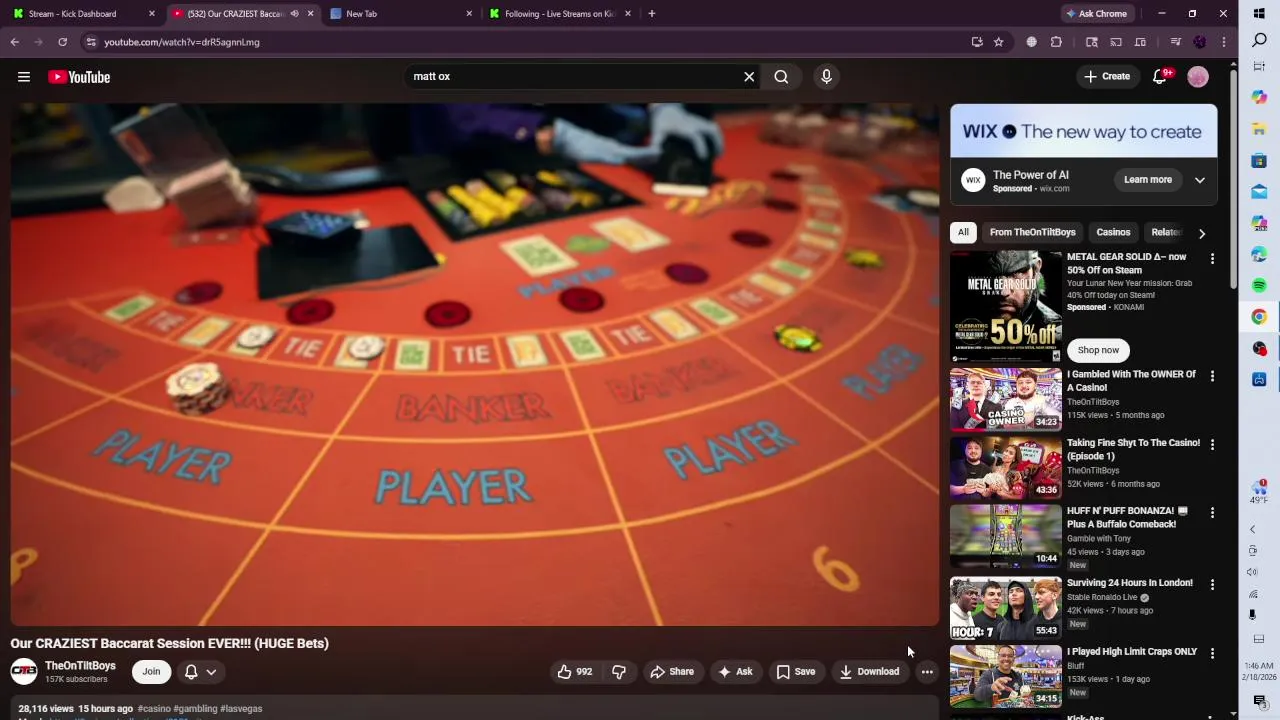This screenshot has height=720, width=1280.
Task: Open options for 'Surviving 24 Hours In London' video
Action: coord(1212,584)
